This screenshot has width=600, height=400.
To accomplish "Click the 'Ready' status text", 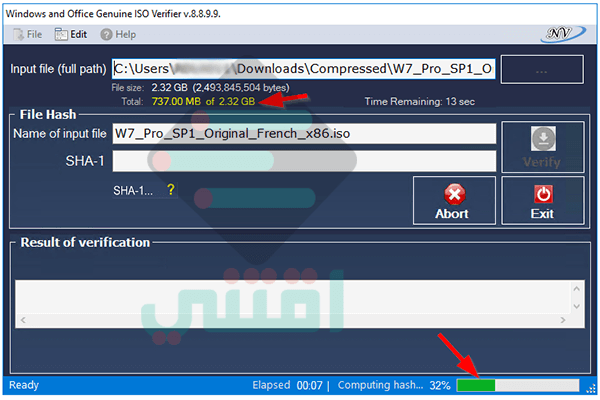I will point(24,385).
